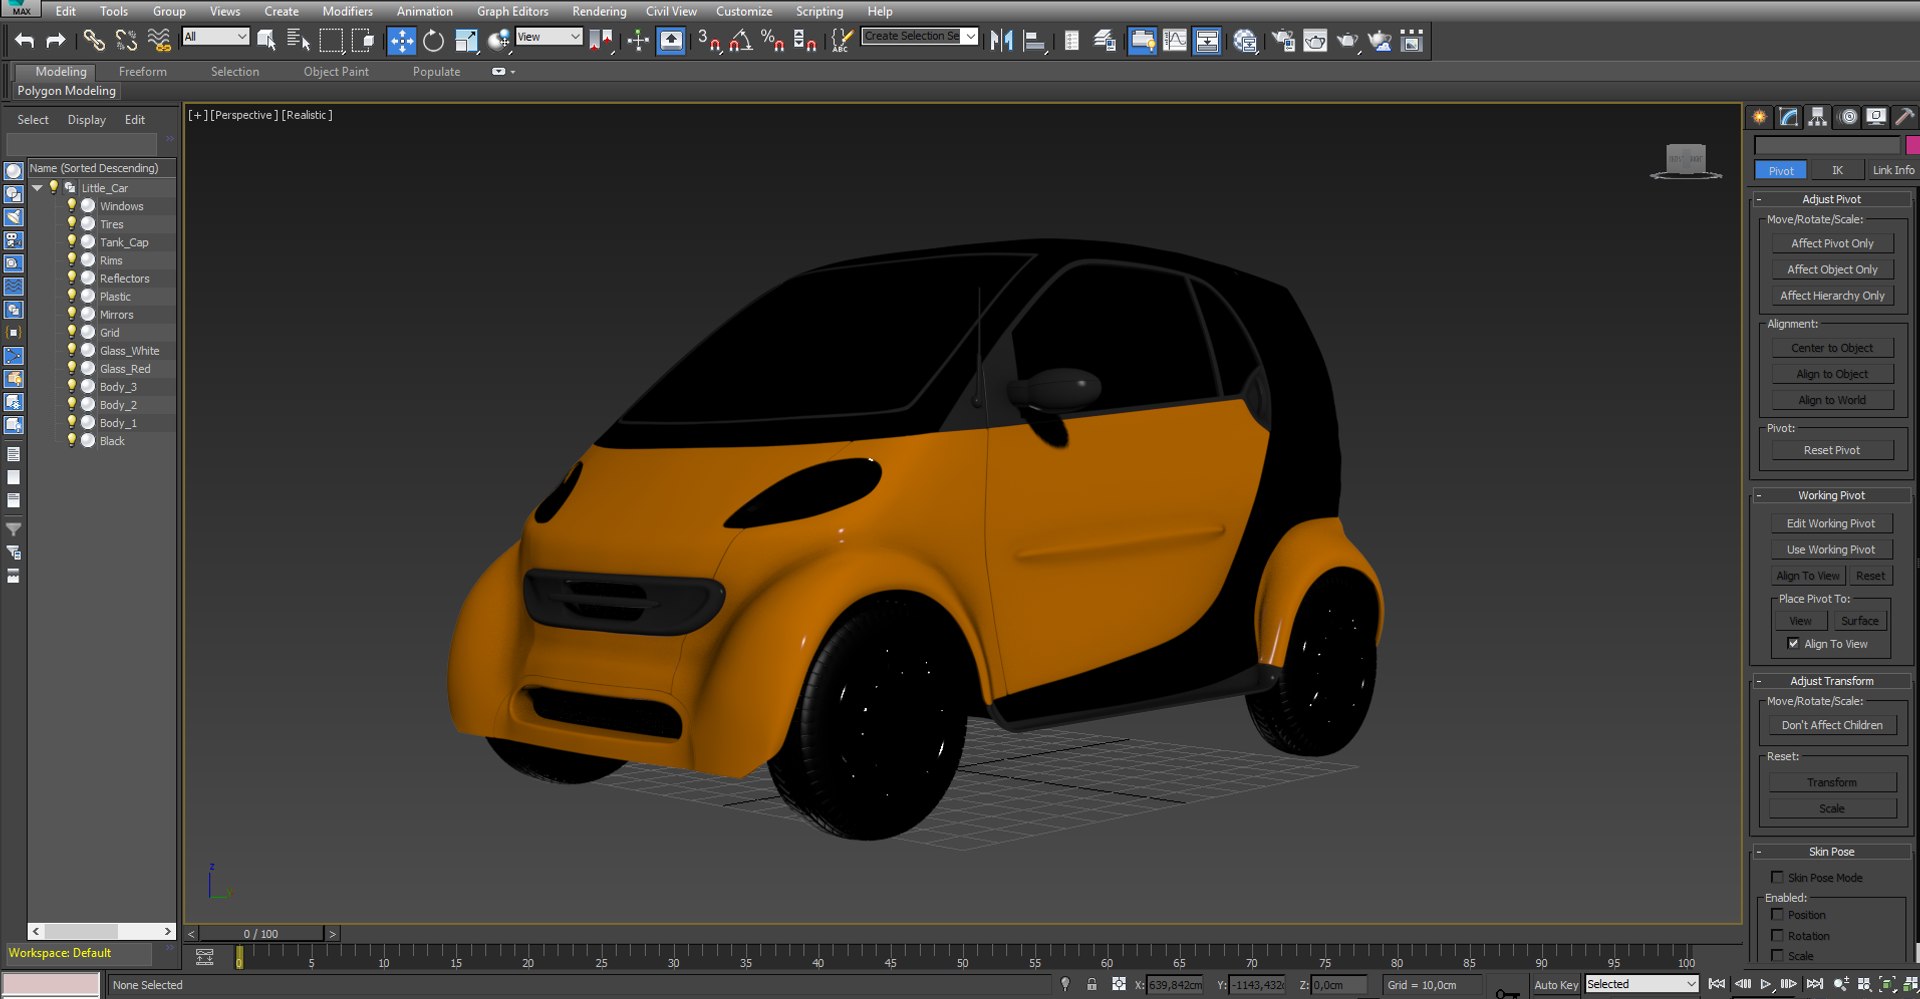
Task: Open the Modifiers menu
Action: point(347,11)
